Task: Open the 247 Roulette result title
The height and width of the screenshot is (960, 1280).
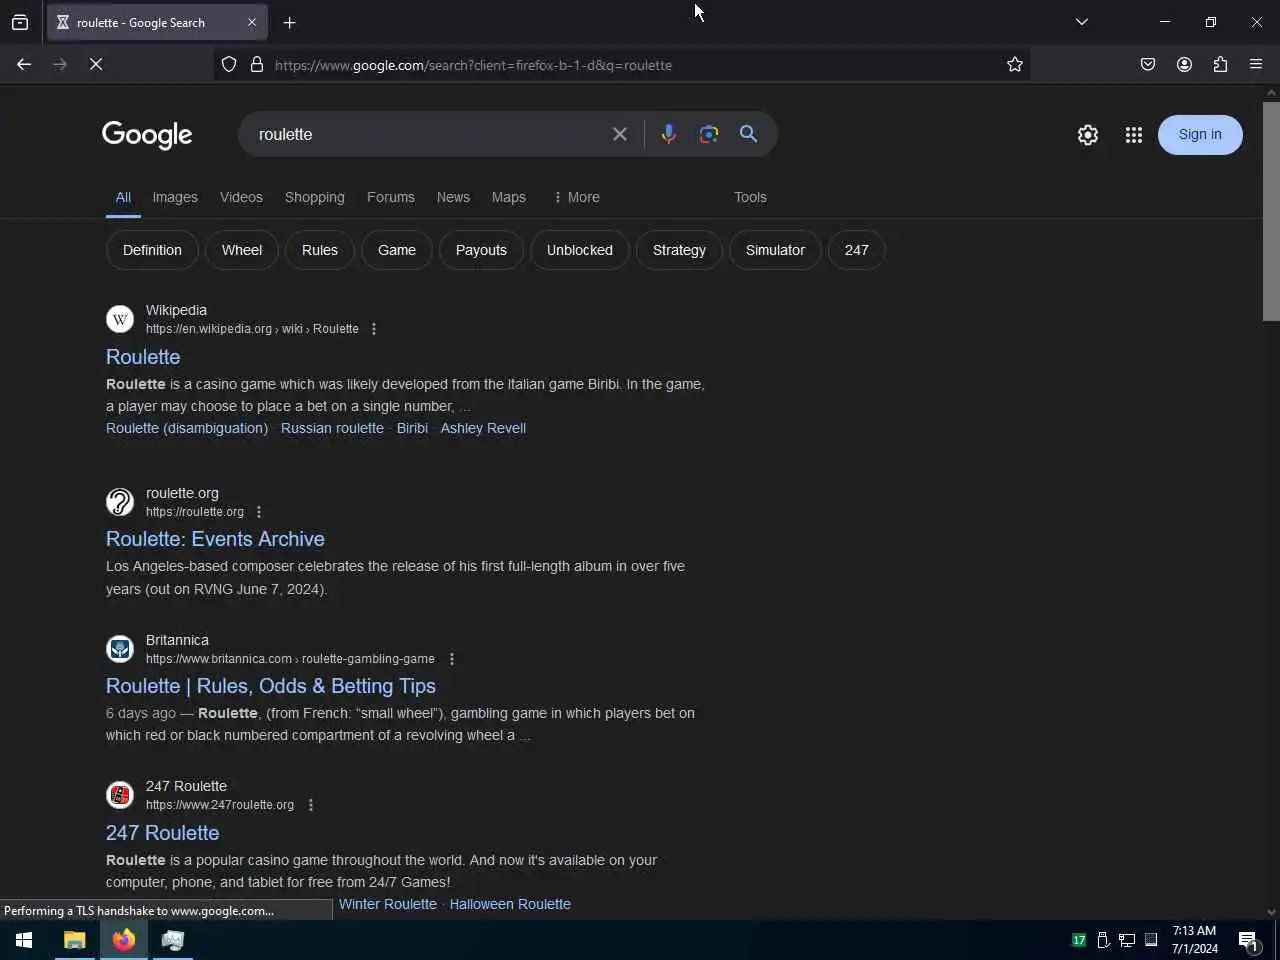Action: pos(163,833)
